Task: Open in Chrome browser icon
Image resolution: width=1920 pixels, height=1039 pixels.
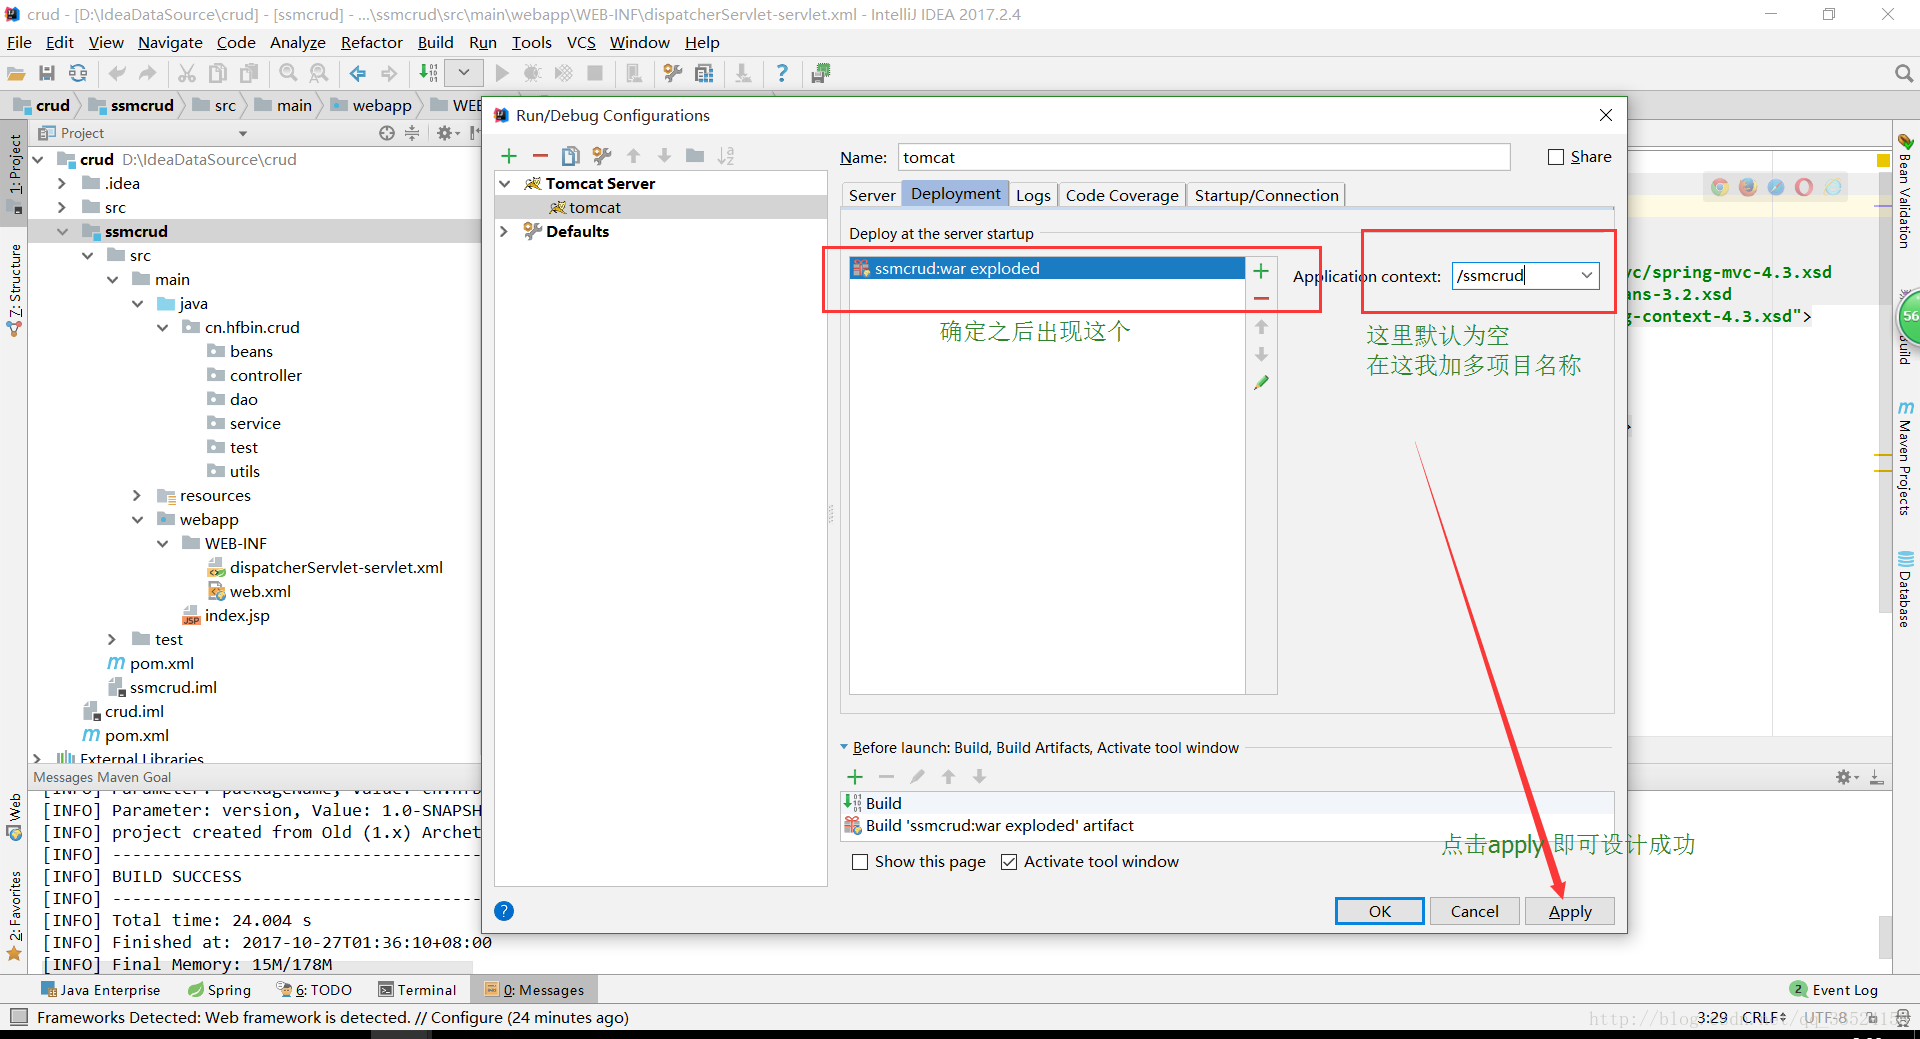Action: [x=1720, y=187]
